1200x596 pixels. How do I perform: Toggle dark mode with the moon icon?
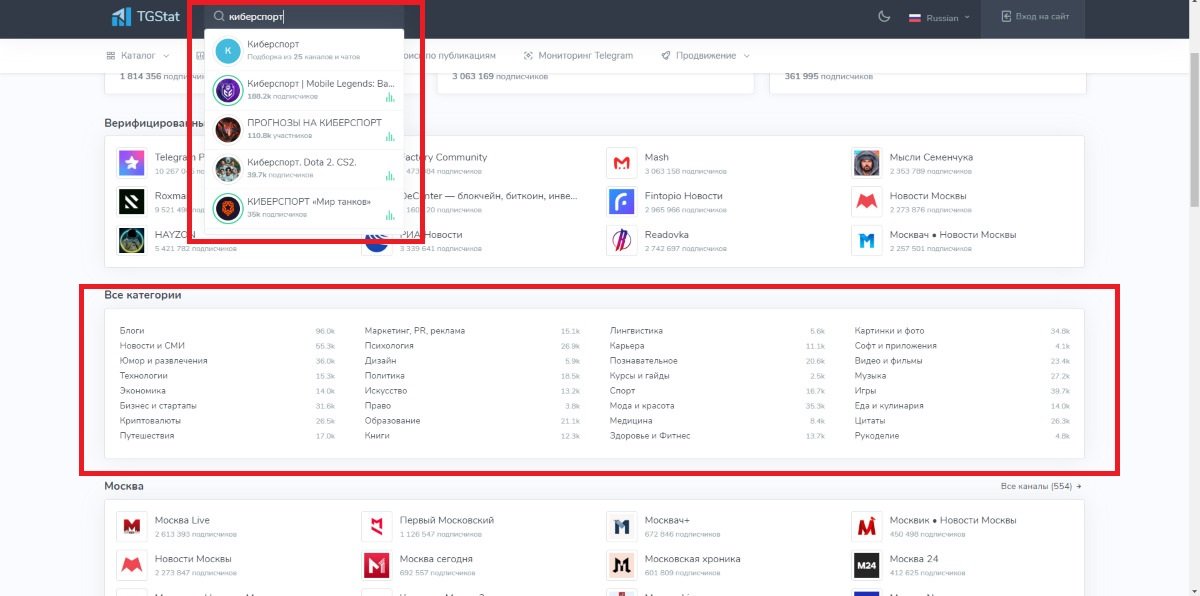pyautogui.click(x=883, y=17)
